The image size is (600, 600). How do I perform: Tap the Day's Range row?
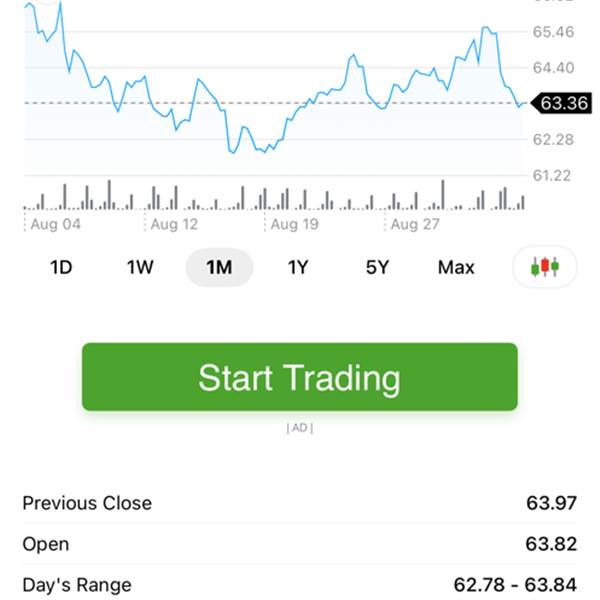pyautogui.click(x=300, y=584)
